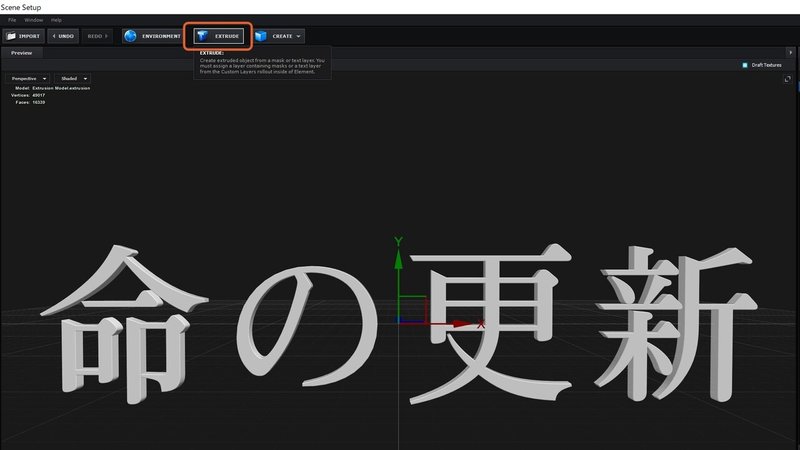Open the Create dropdown
The height and width of the screenshot is (450, 800).
tap(279, 36)
